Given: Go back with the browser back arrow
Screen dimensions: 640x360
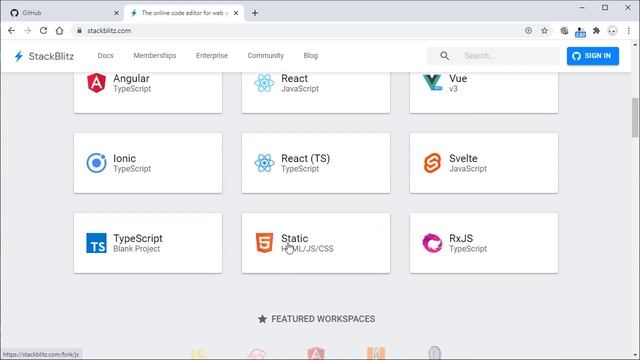Looking at the screenshot, I should (11, 31).
